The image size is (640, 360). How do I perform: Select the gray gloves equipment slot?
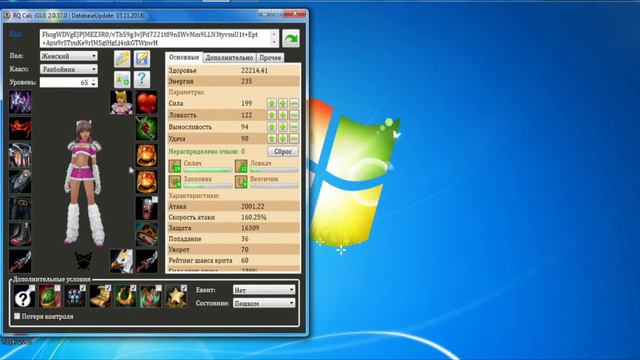20,182
